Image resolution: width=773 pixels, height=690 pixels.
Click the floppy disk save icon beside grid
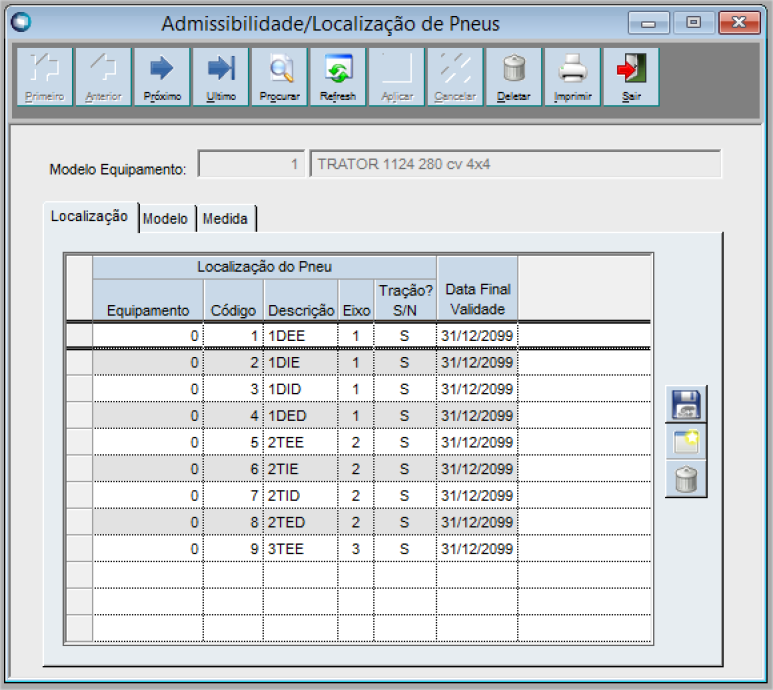(686, 404)
